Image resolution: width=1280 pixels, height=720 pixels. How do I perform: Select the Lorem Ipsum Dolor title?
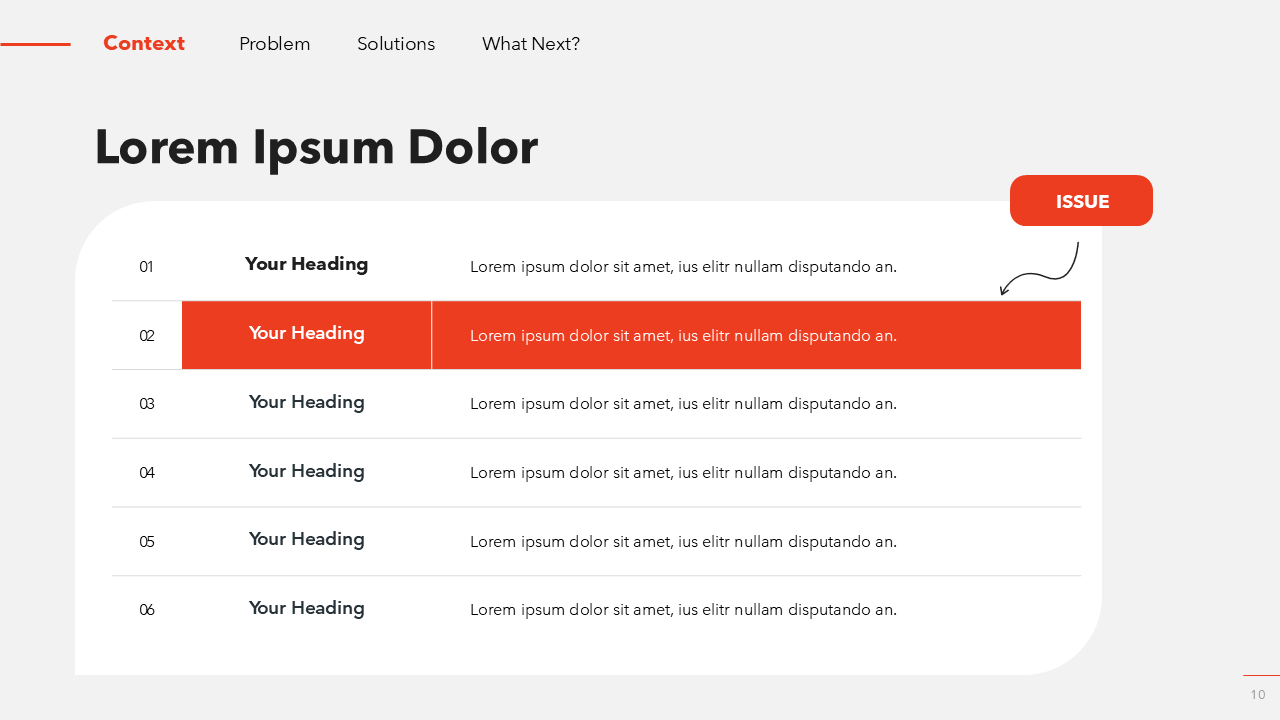tap(316, 148)
